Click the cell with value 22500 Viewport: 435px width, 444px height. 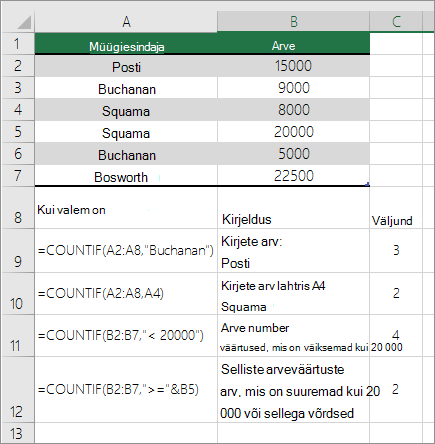(x=293, y=176)
